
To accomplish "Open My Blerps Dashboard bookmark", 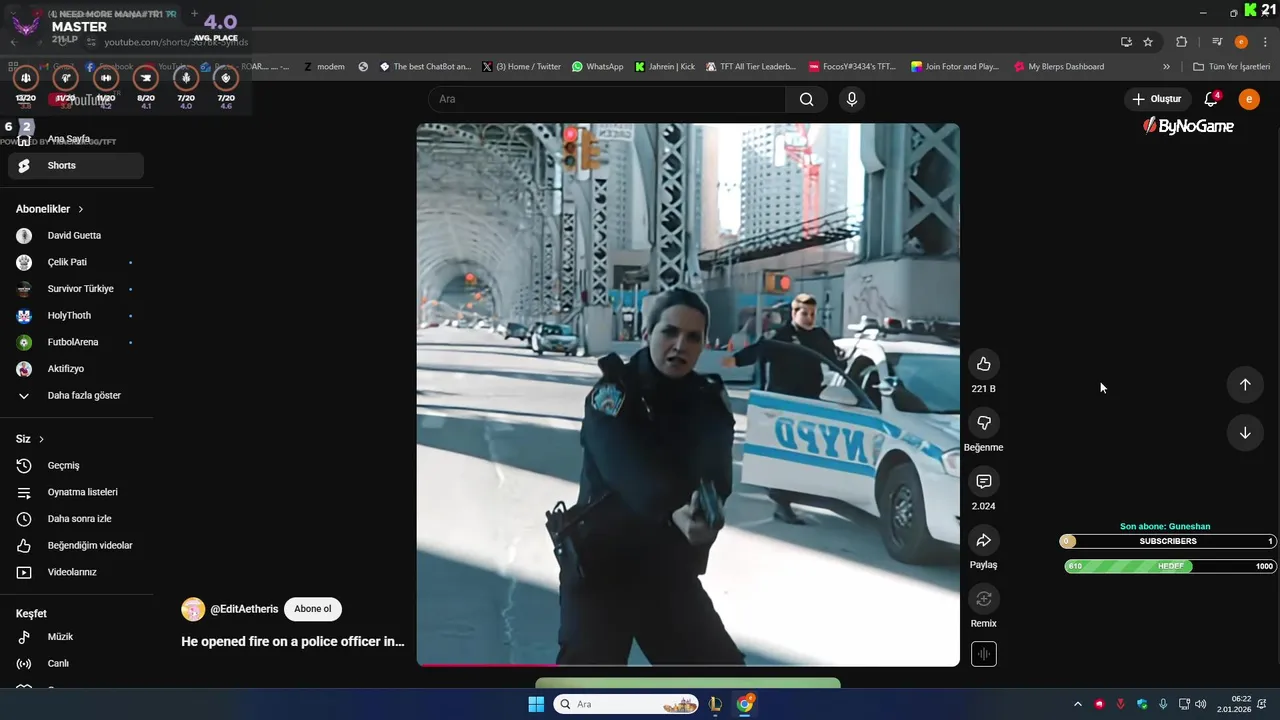I will coord(1059,67).
